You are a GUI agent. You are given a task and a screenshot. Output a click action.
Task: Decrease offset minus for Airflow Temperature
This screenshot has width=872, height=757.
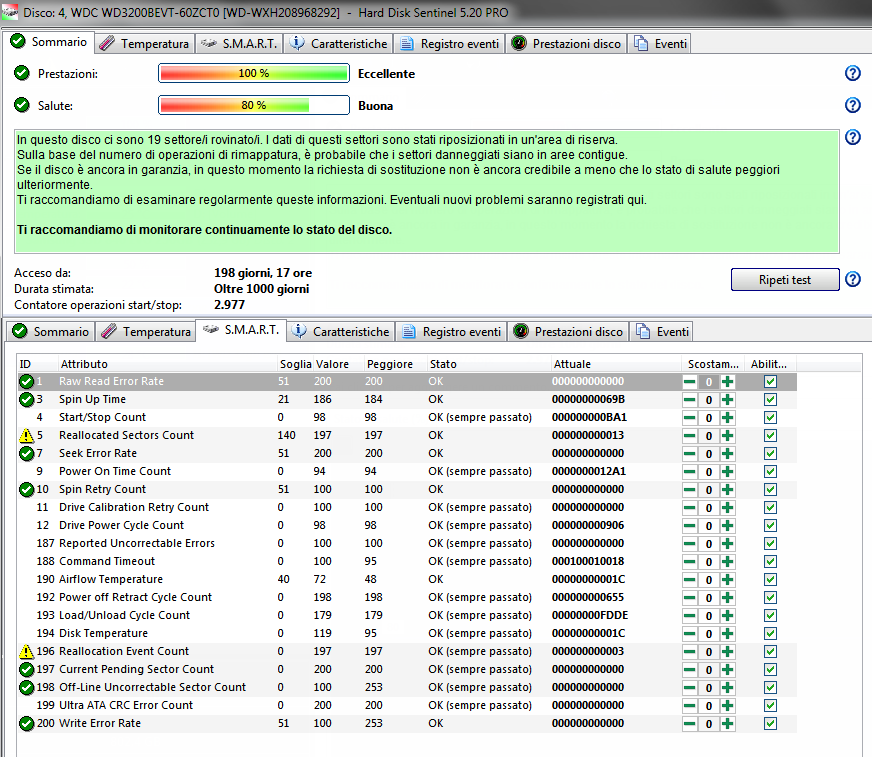point(690,580)
